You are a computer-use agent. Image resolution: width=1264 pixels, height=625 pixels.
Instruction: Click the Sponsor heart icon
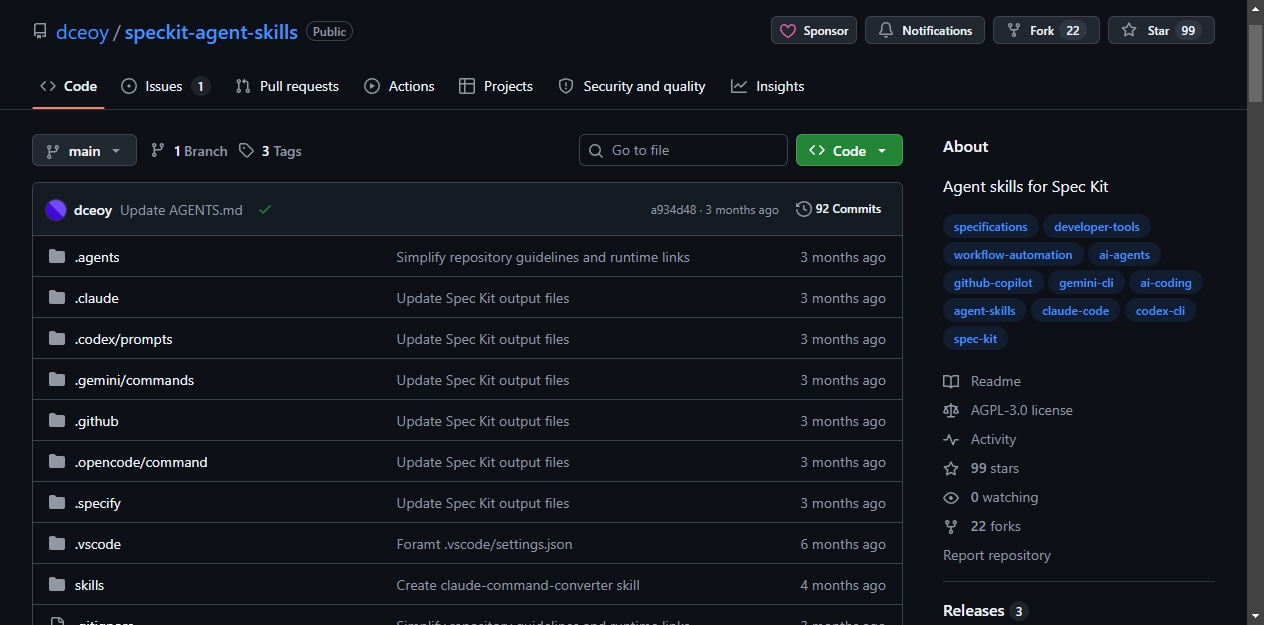tap(788, 31)
